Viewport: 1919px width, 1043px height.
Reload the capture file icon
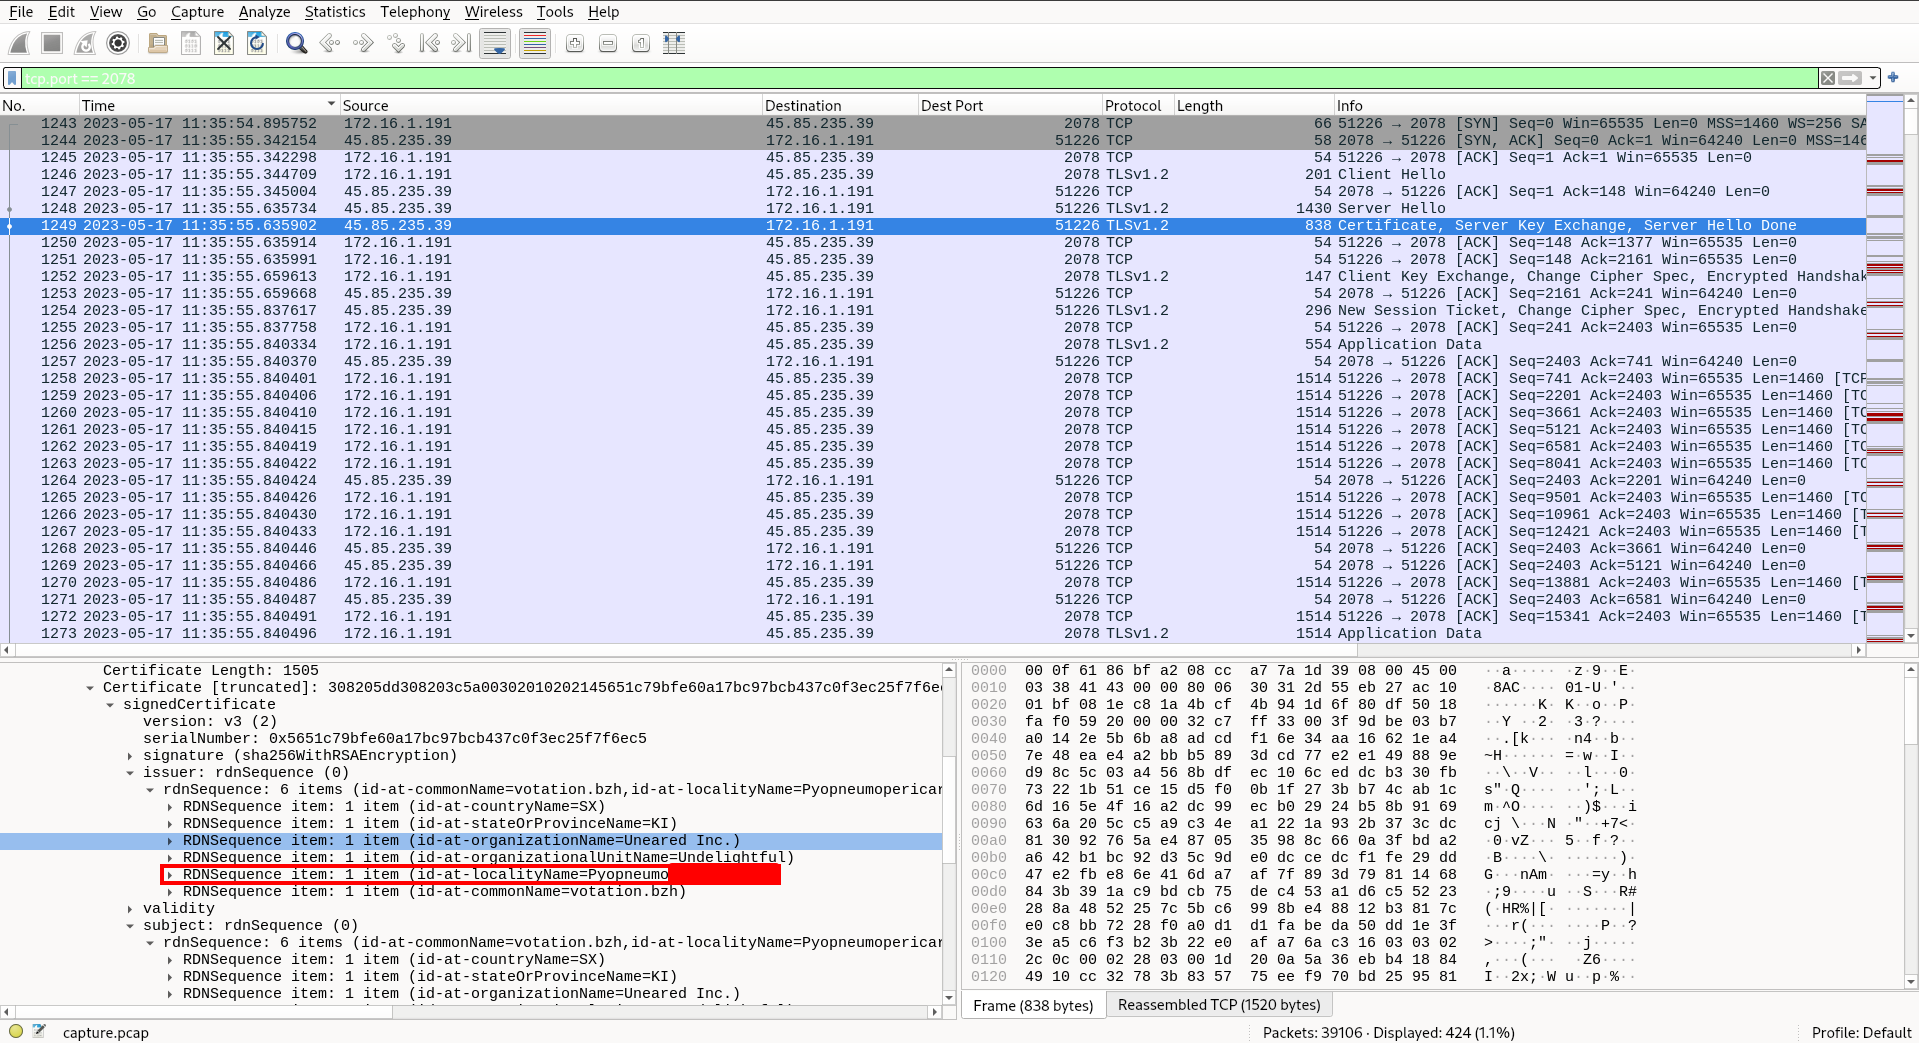click(x=257, y=43)
